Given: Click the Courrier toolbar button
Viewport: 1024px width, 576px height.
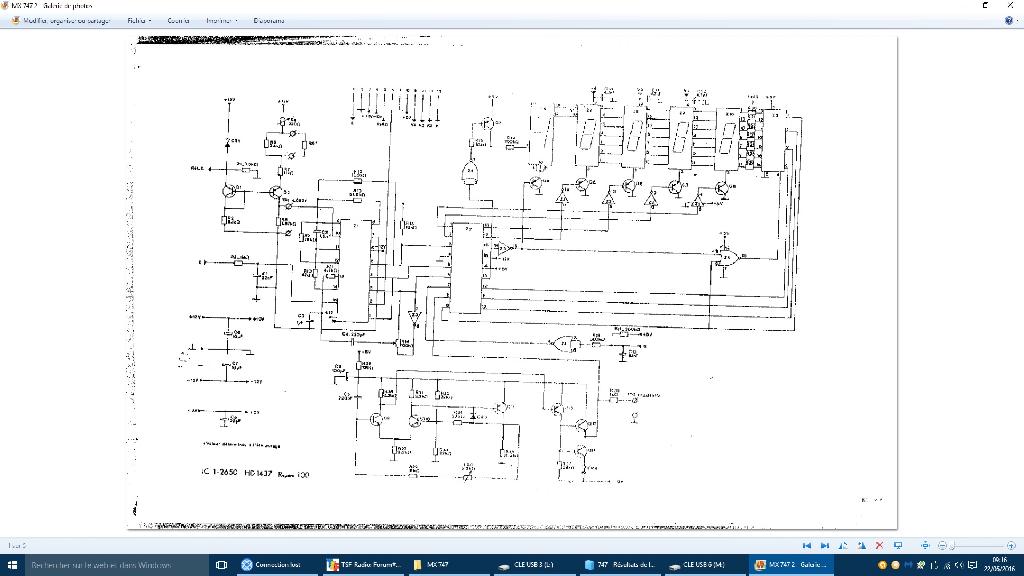Looking at the screenshot, I should pyautogui.click(x=178, y=20).
